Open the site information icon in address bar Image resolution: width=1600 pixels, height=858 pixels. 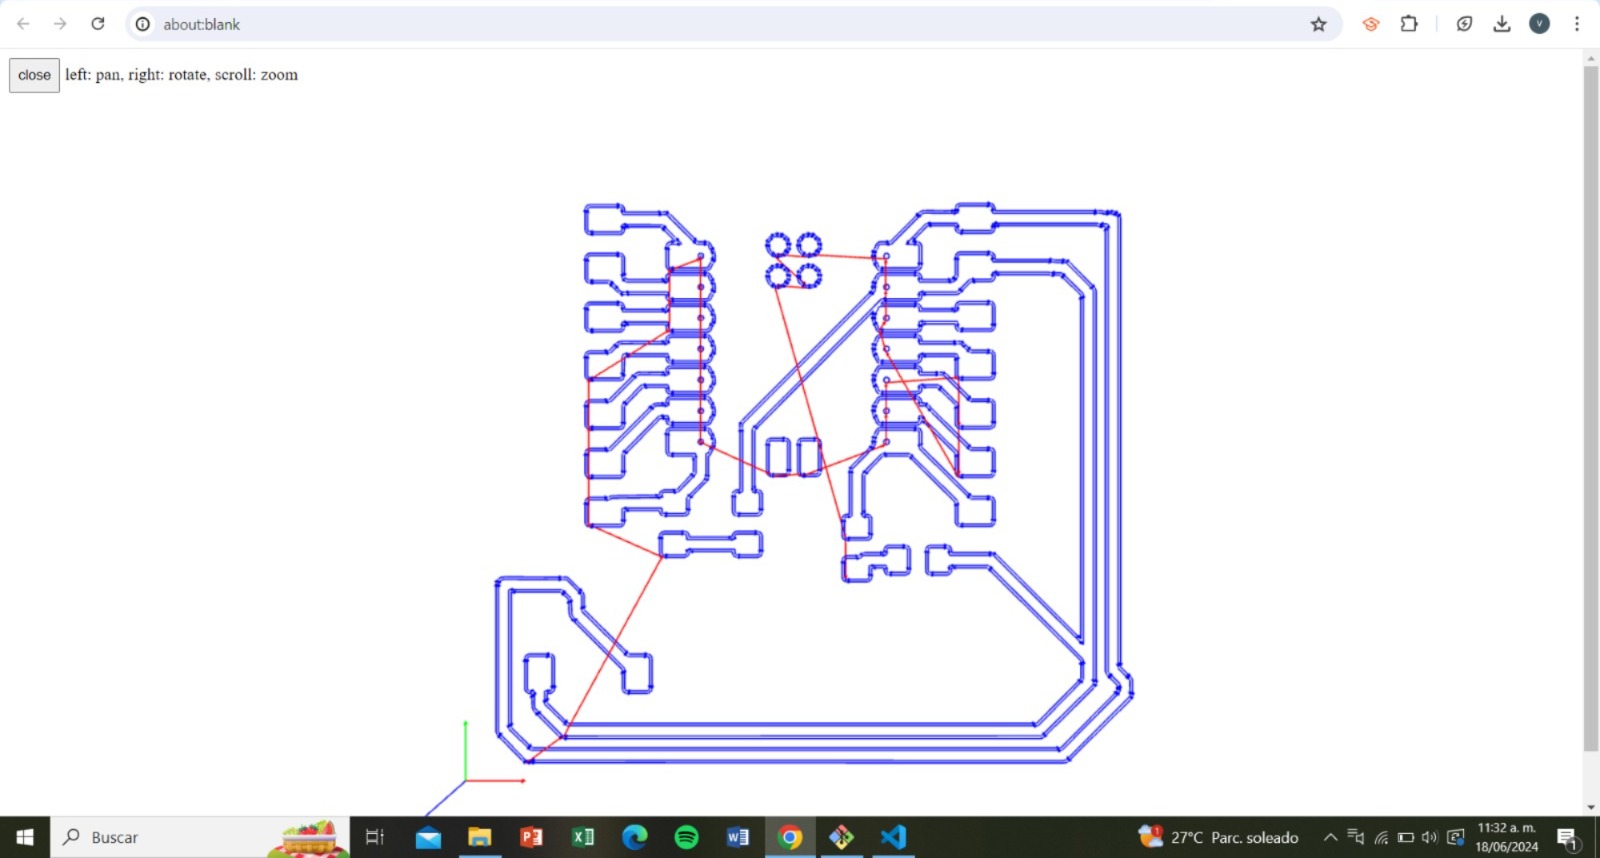pos(143,24)
